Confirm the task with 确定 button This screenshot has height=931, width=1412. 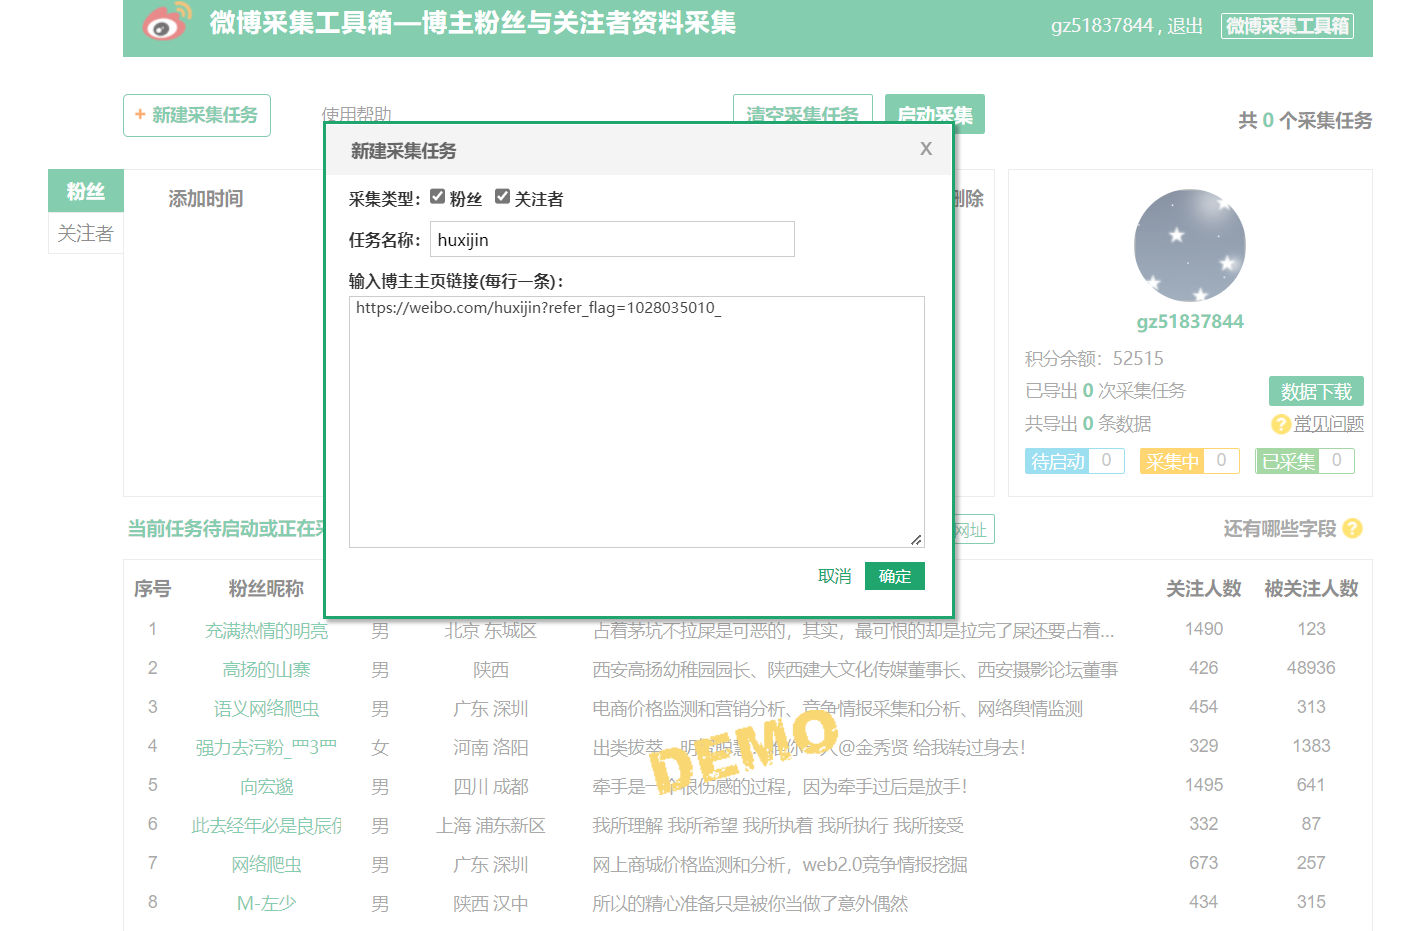(x=895, y=576)
